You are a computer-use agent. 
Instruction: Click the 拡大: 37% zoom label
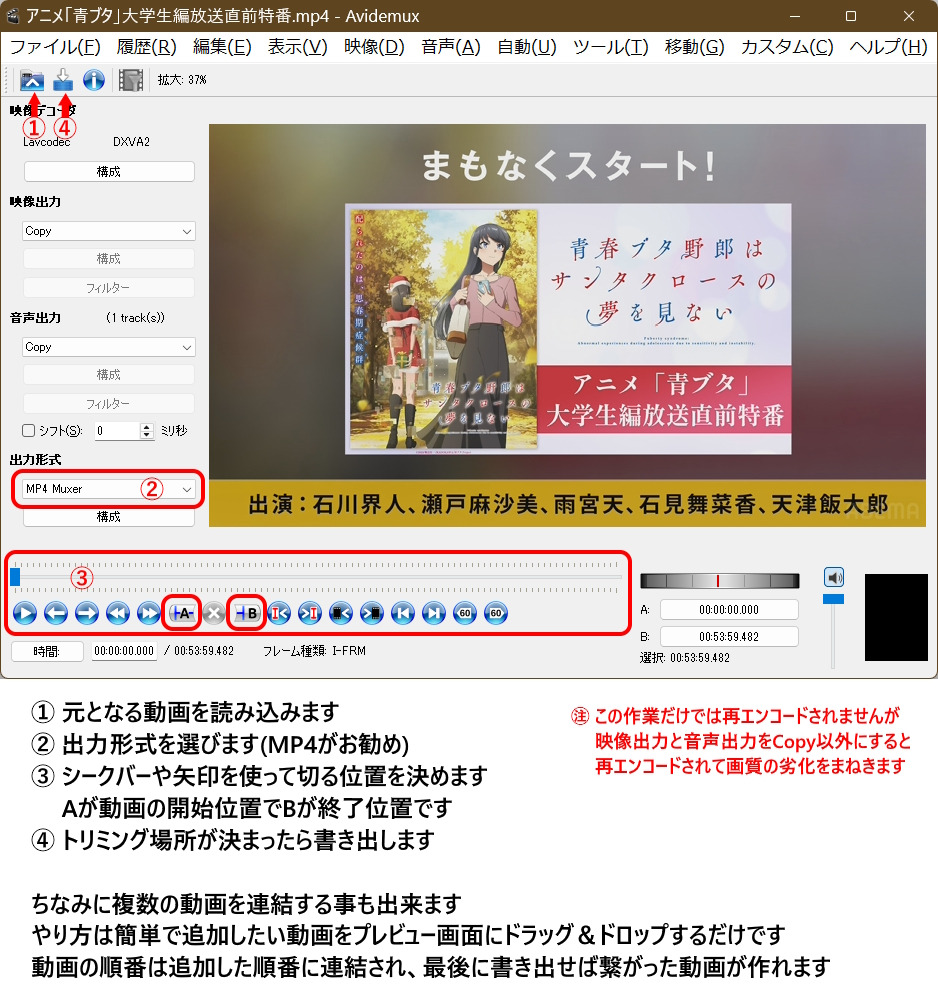coord(182,80)
